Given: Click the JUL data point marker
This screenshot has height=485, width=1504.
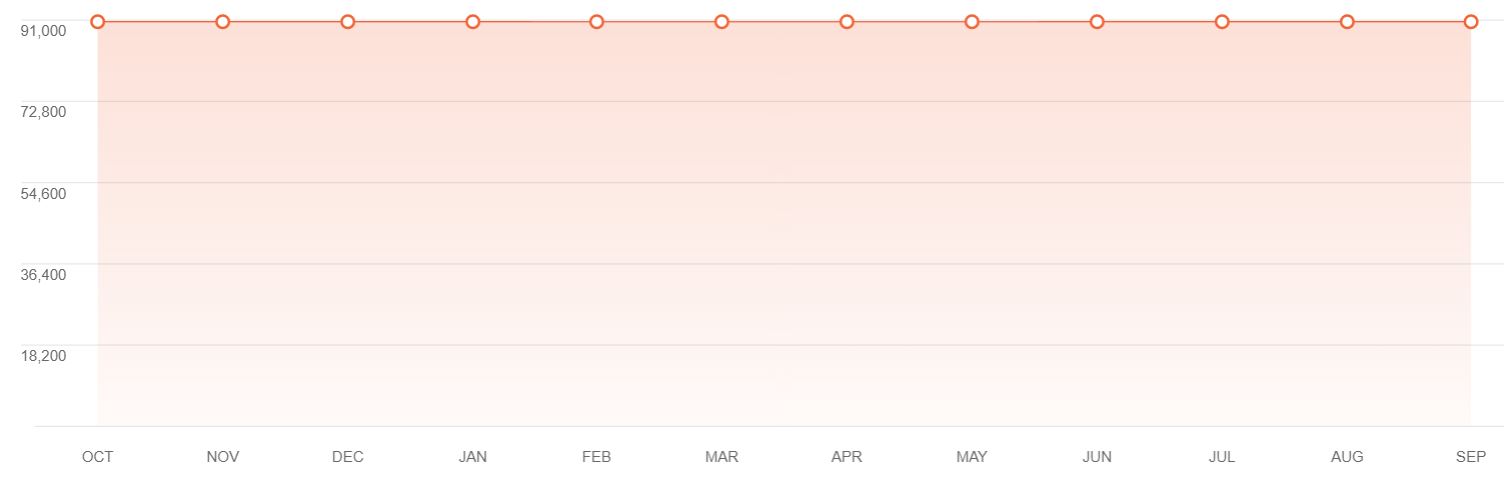Looking at the screenshot, I should [x=1222, y=22].
